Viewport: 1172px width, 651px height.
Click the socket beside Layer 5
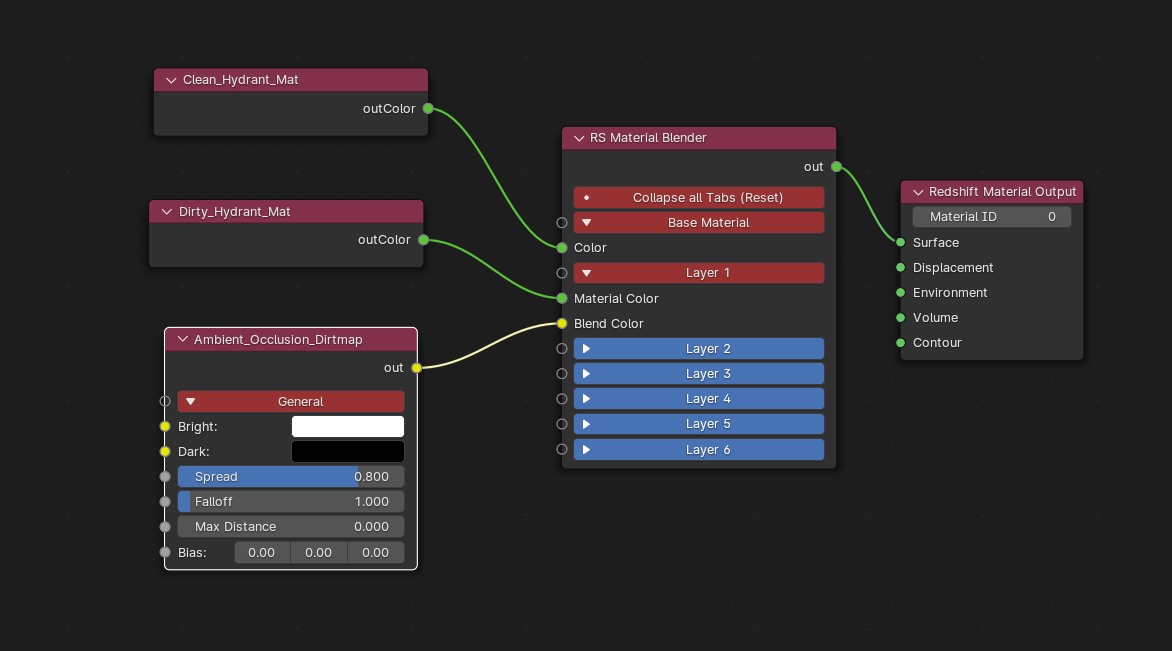tap(562, 424)
